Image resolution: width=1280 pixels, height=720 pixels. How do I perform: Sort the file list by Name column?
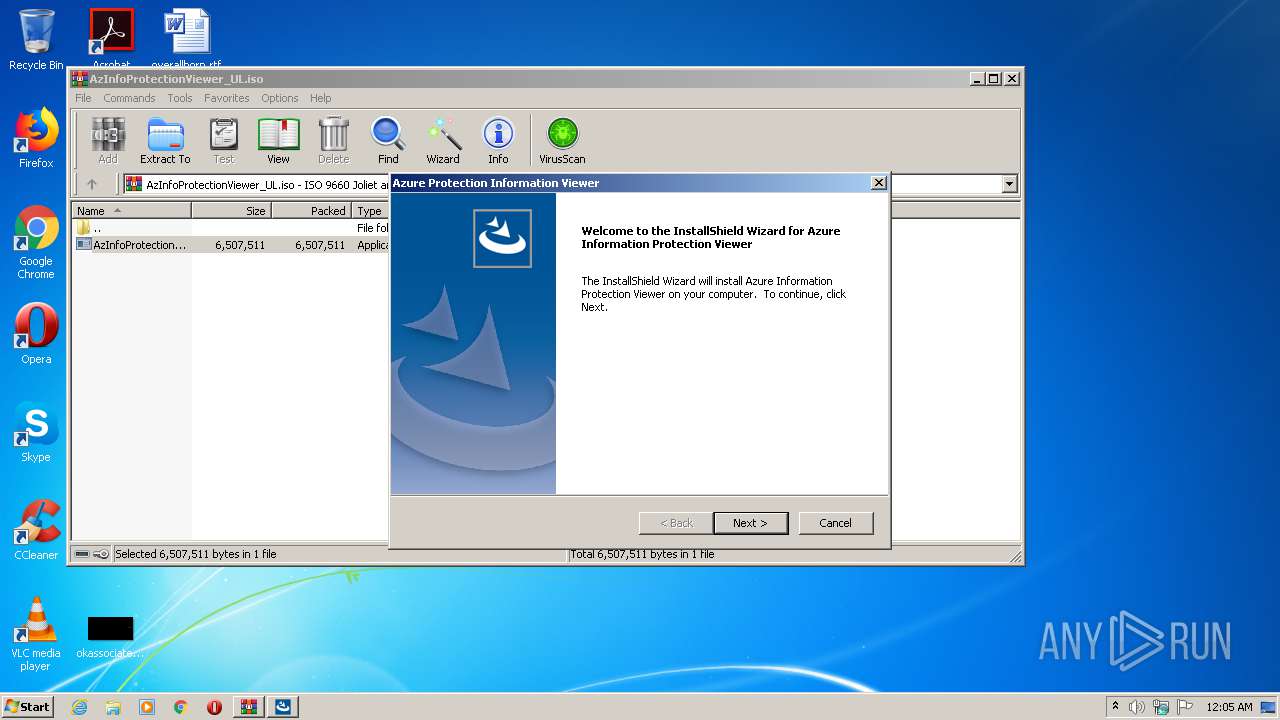(131, 211)
